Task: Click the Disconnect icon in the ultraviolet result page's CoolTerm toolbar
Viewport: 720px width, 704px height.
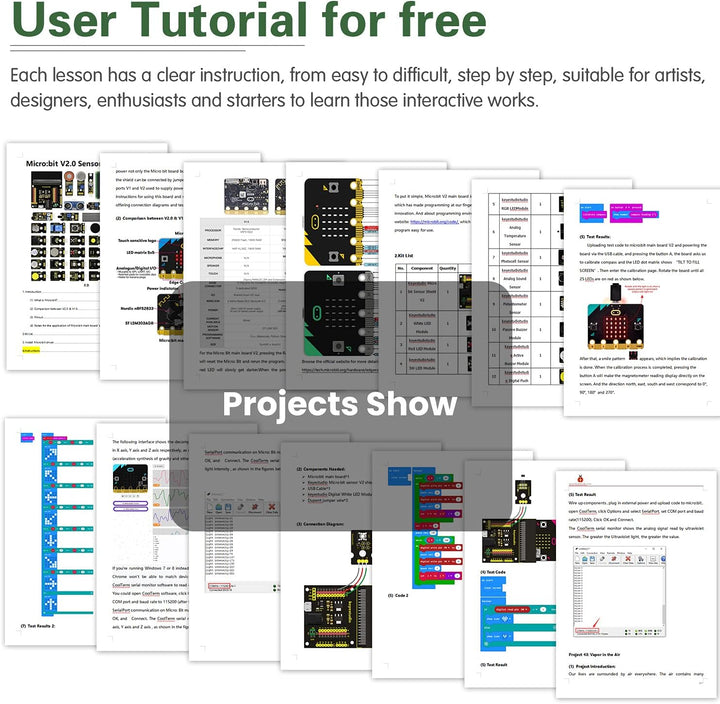Action: (x=614, y=559)
